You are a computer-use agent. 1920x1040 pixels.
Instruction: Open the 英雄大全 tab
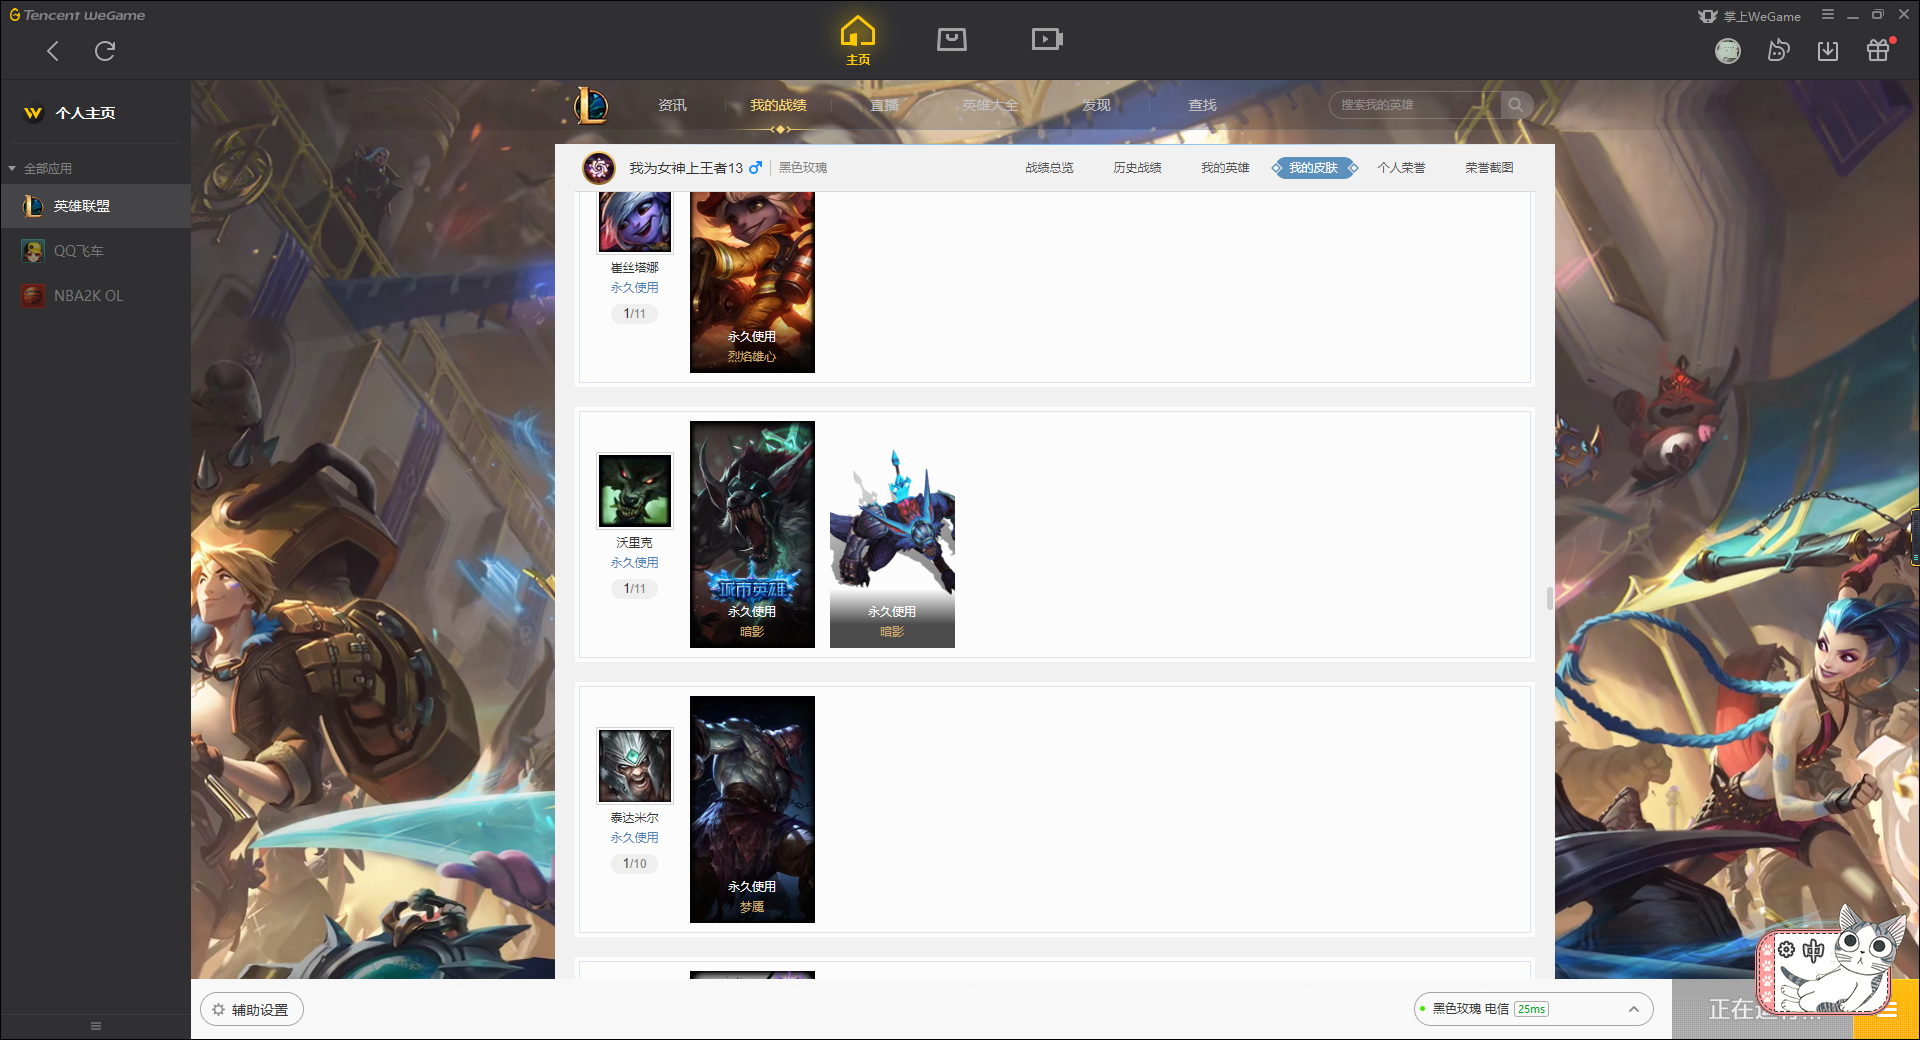(x=990, y=105)
